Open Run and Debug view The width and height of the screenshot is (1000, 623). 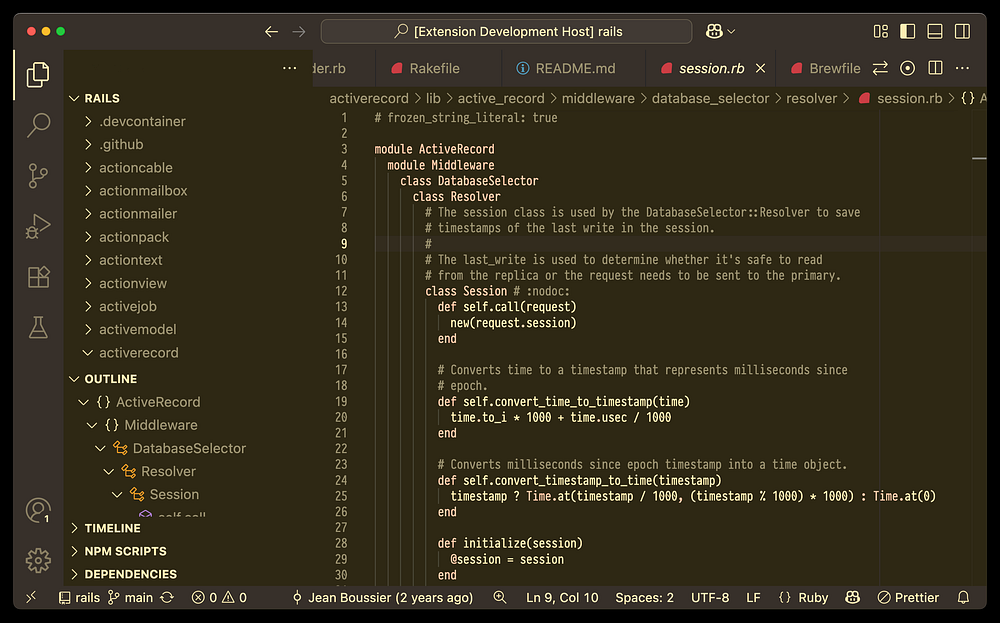38,226
